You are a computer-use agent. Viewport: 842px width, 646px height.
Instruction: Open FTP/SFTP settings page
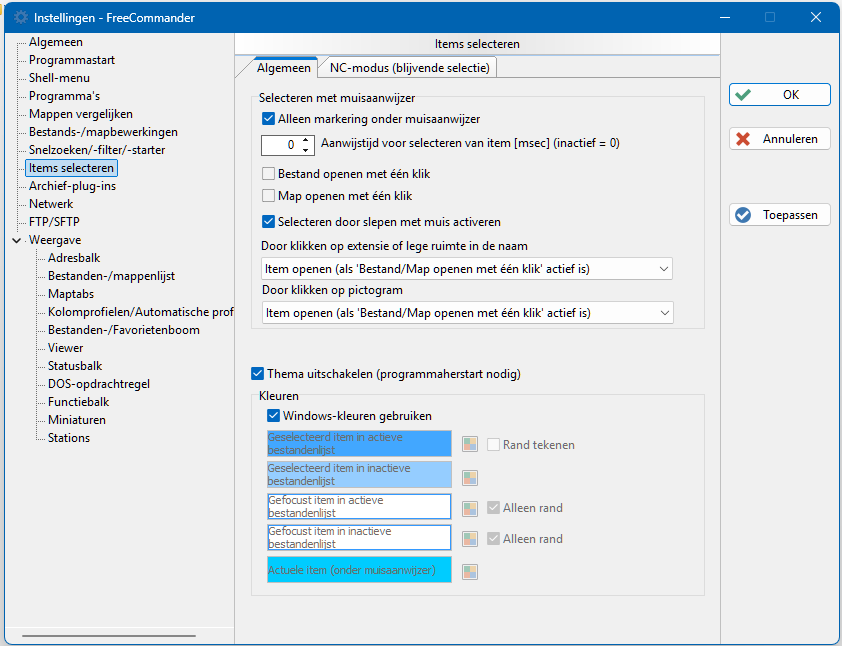pos(54,222)
